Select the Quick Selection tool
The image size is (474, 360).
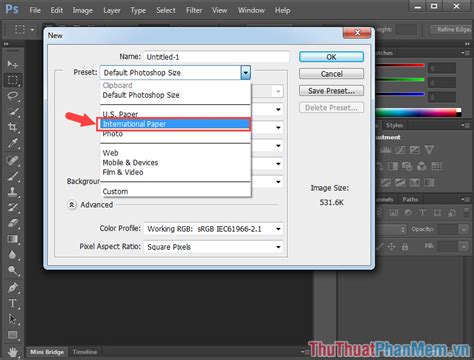[x=13, y=112]
